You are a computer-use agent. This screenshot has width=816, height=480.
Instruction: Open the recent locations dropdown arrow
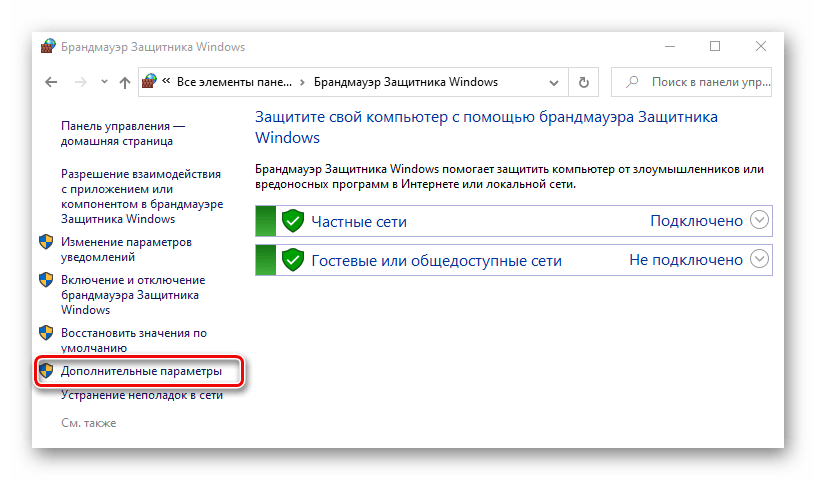coord(104,82)
